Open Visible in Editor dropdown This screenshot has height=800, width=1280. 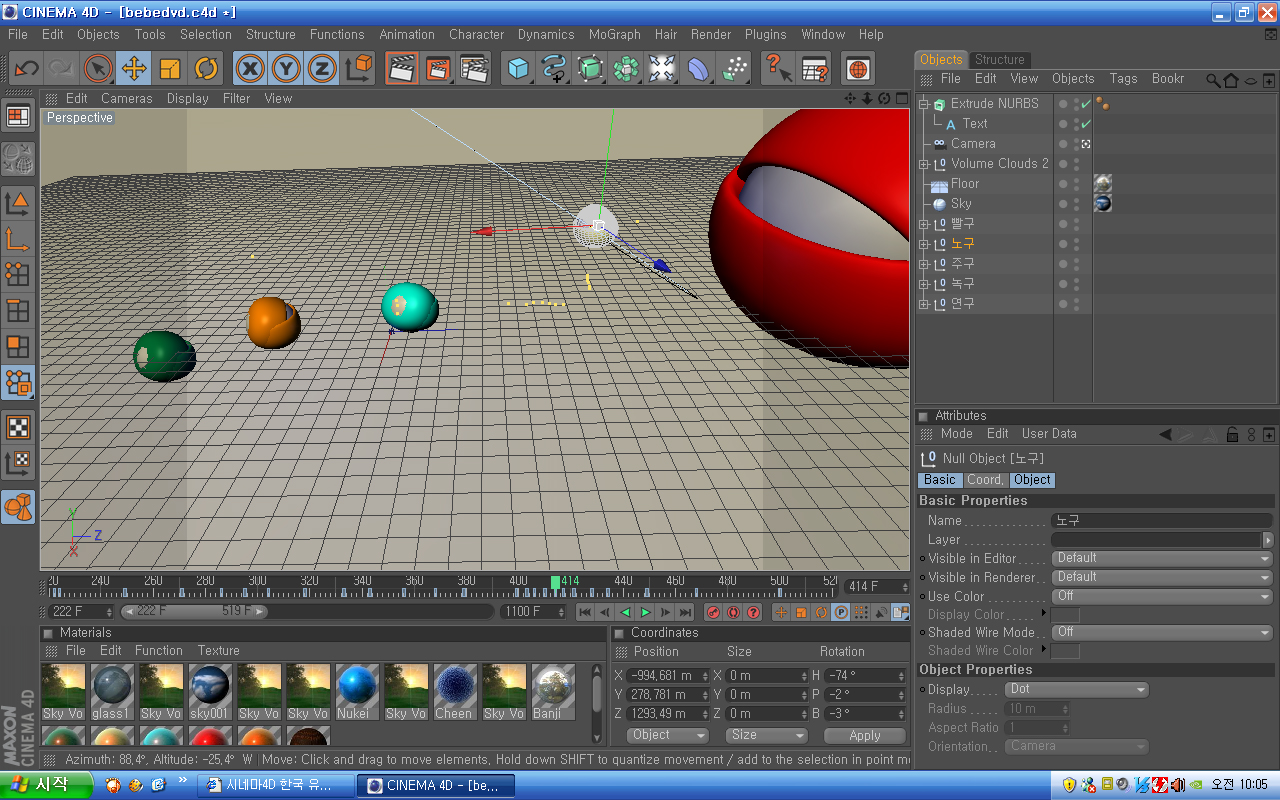(x=1162, y=558)
